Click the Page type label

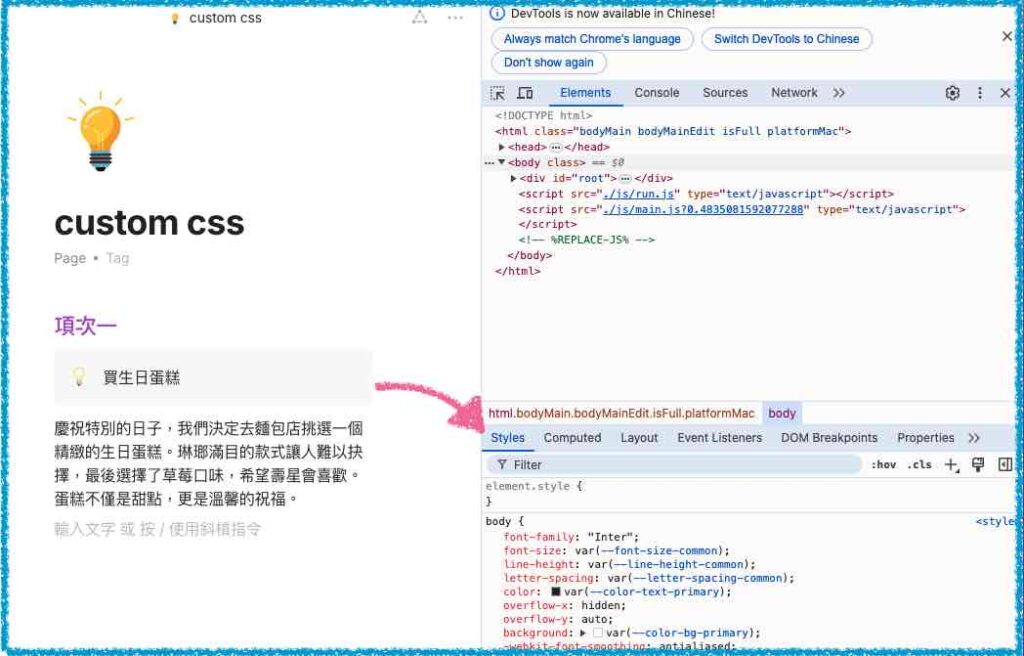click(70, 258)
